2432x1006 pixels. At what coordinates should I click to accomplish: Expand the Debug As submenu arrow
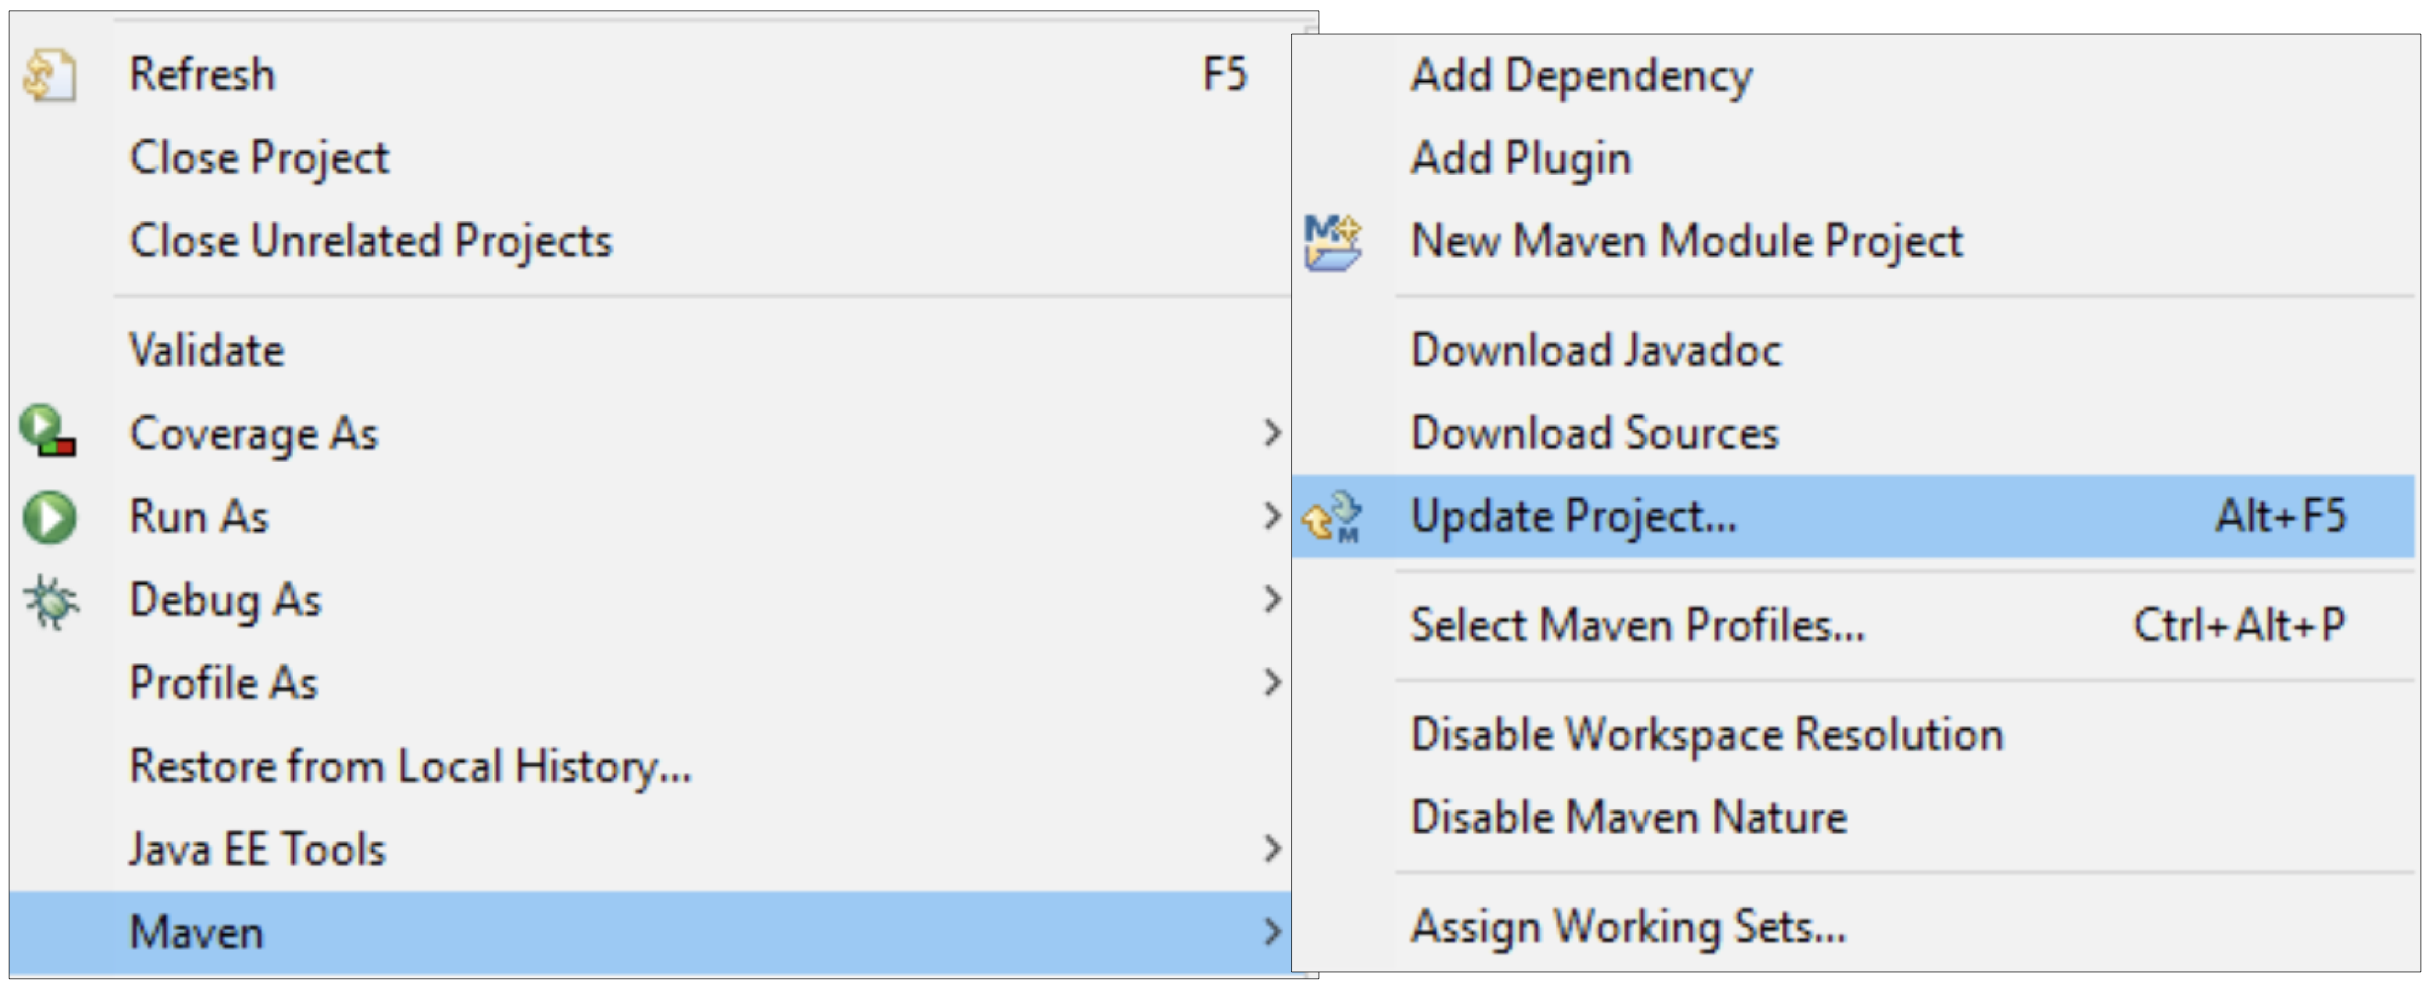(1271, 600)
